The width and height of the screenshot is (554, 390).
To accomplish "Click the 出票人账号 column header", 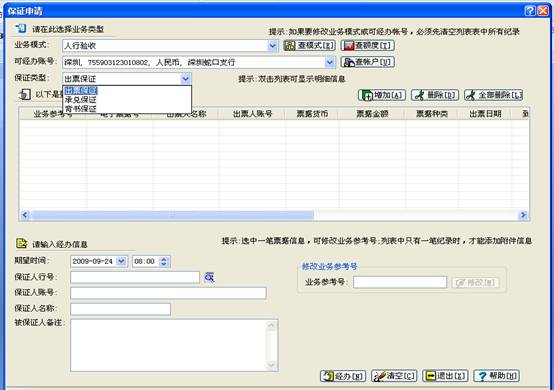I will [x=252, y=114].
